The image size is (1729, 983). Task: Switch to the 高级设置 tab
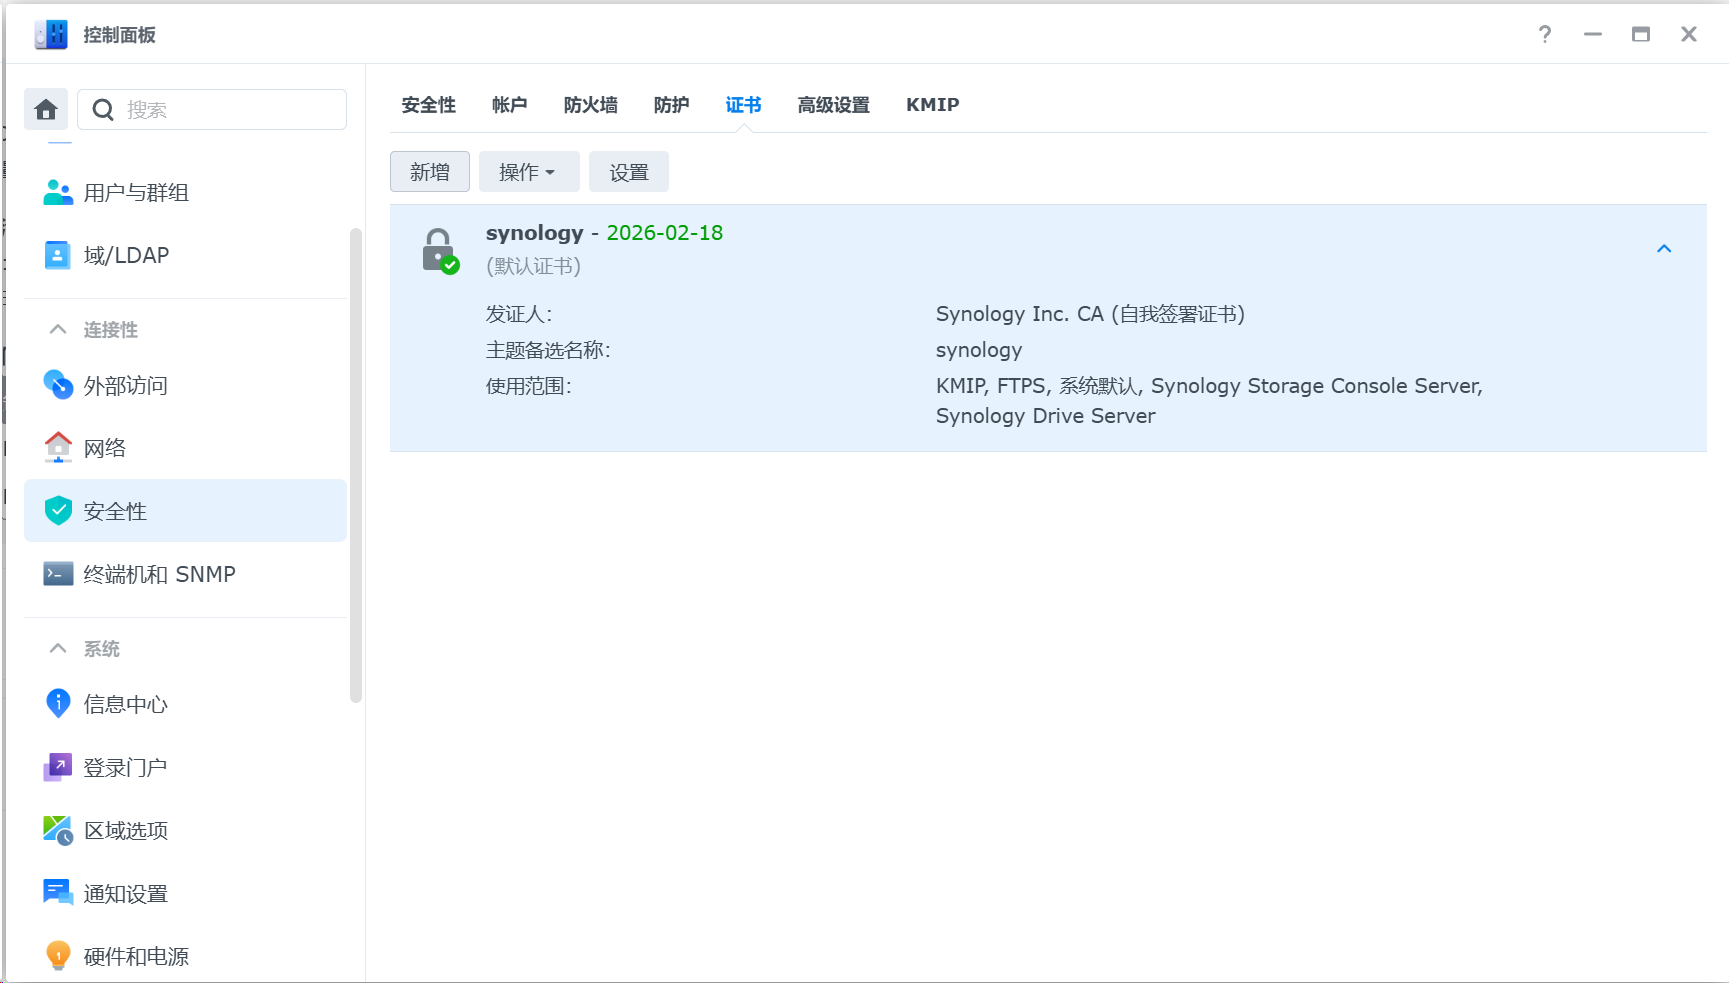(x=833, y=105)
